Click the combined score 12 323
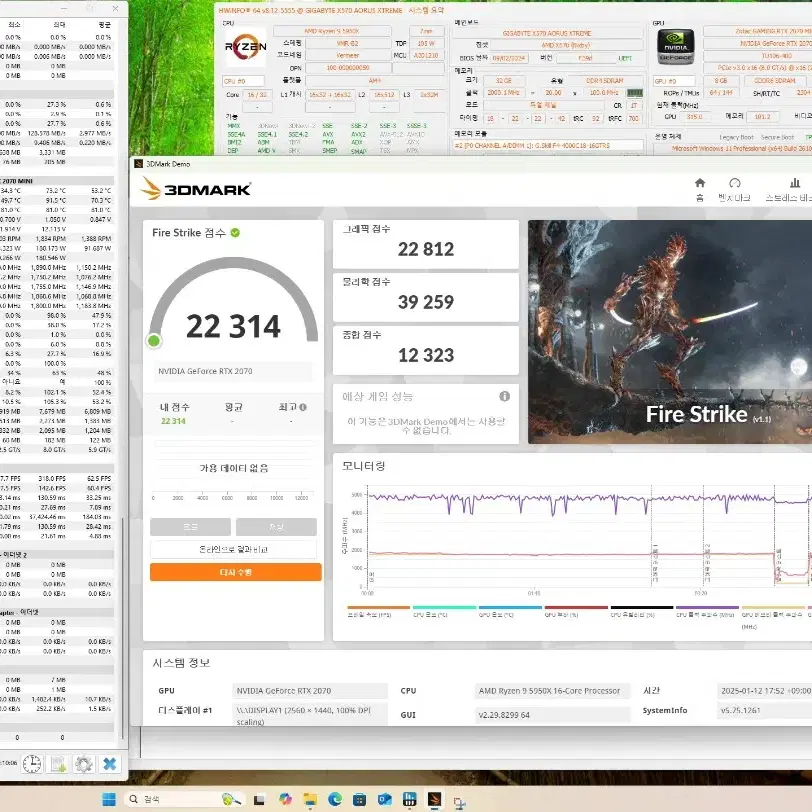Screen dimensions: 812x812 coord(426,355)
